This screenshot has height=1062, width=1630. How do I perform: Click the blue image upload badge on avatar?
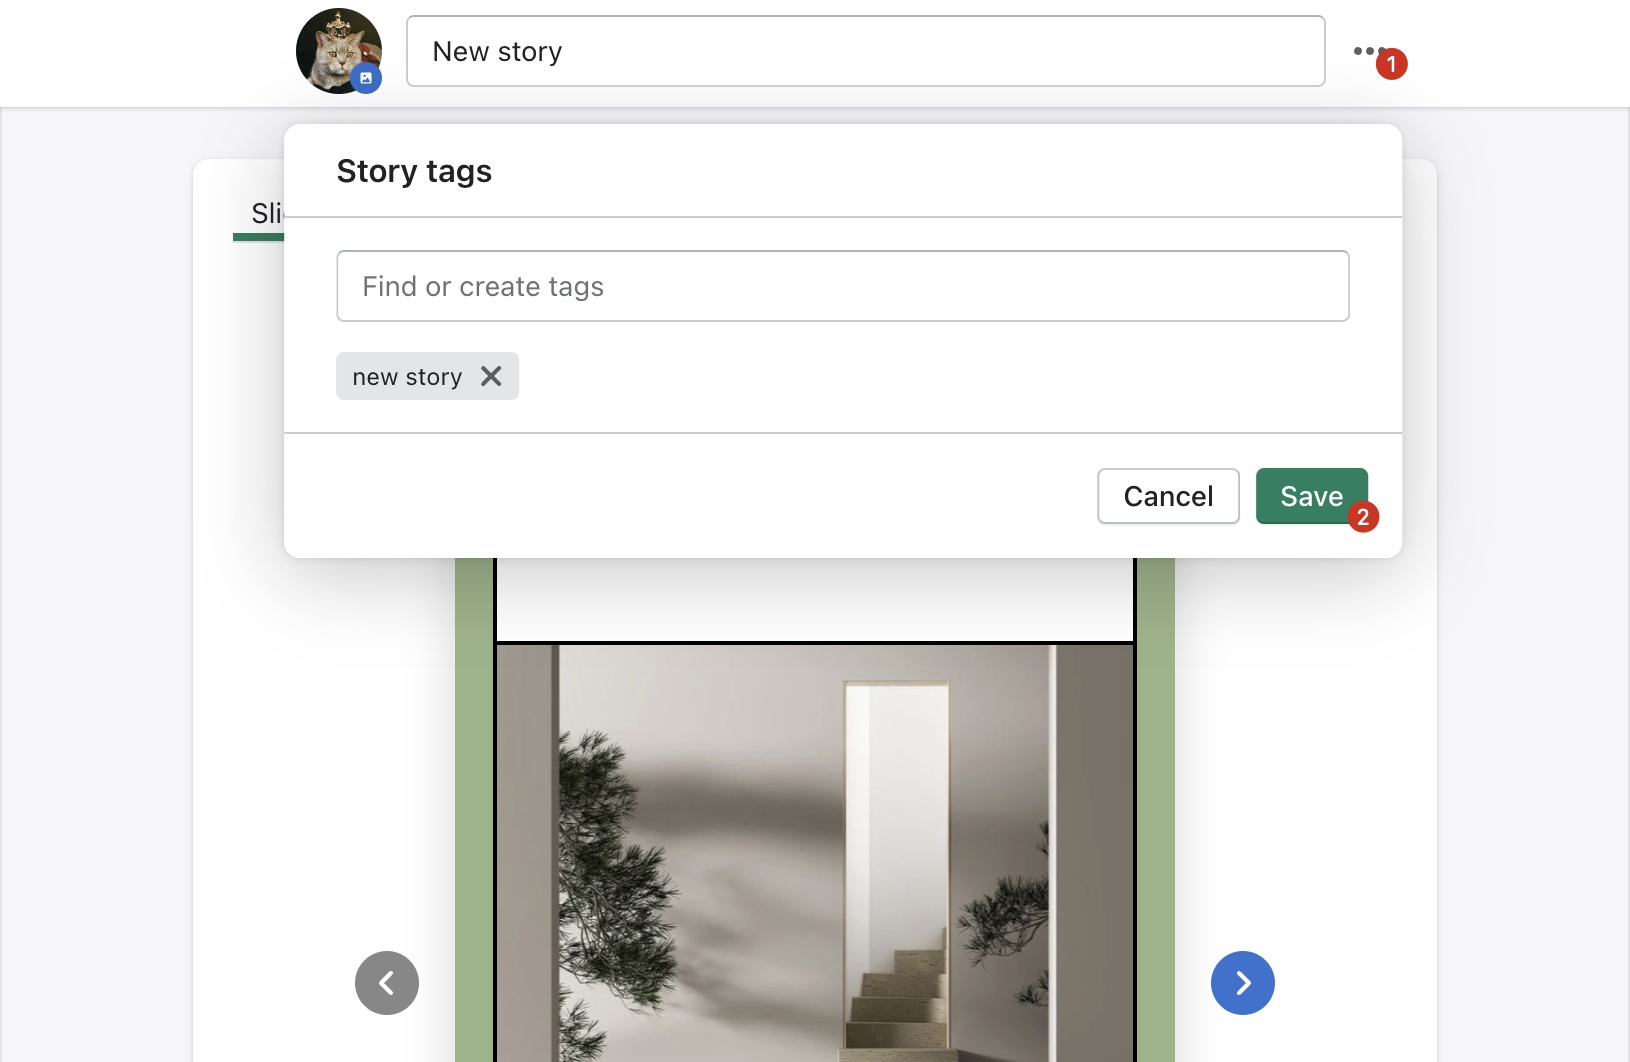(x=366, y=78)
